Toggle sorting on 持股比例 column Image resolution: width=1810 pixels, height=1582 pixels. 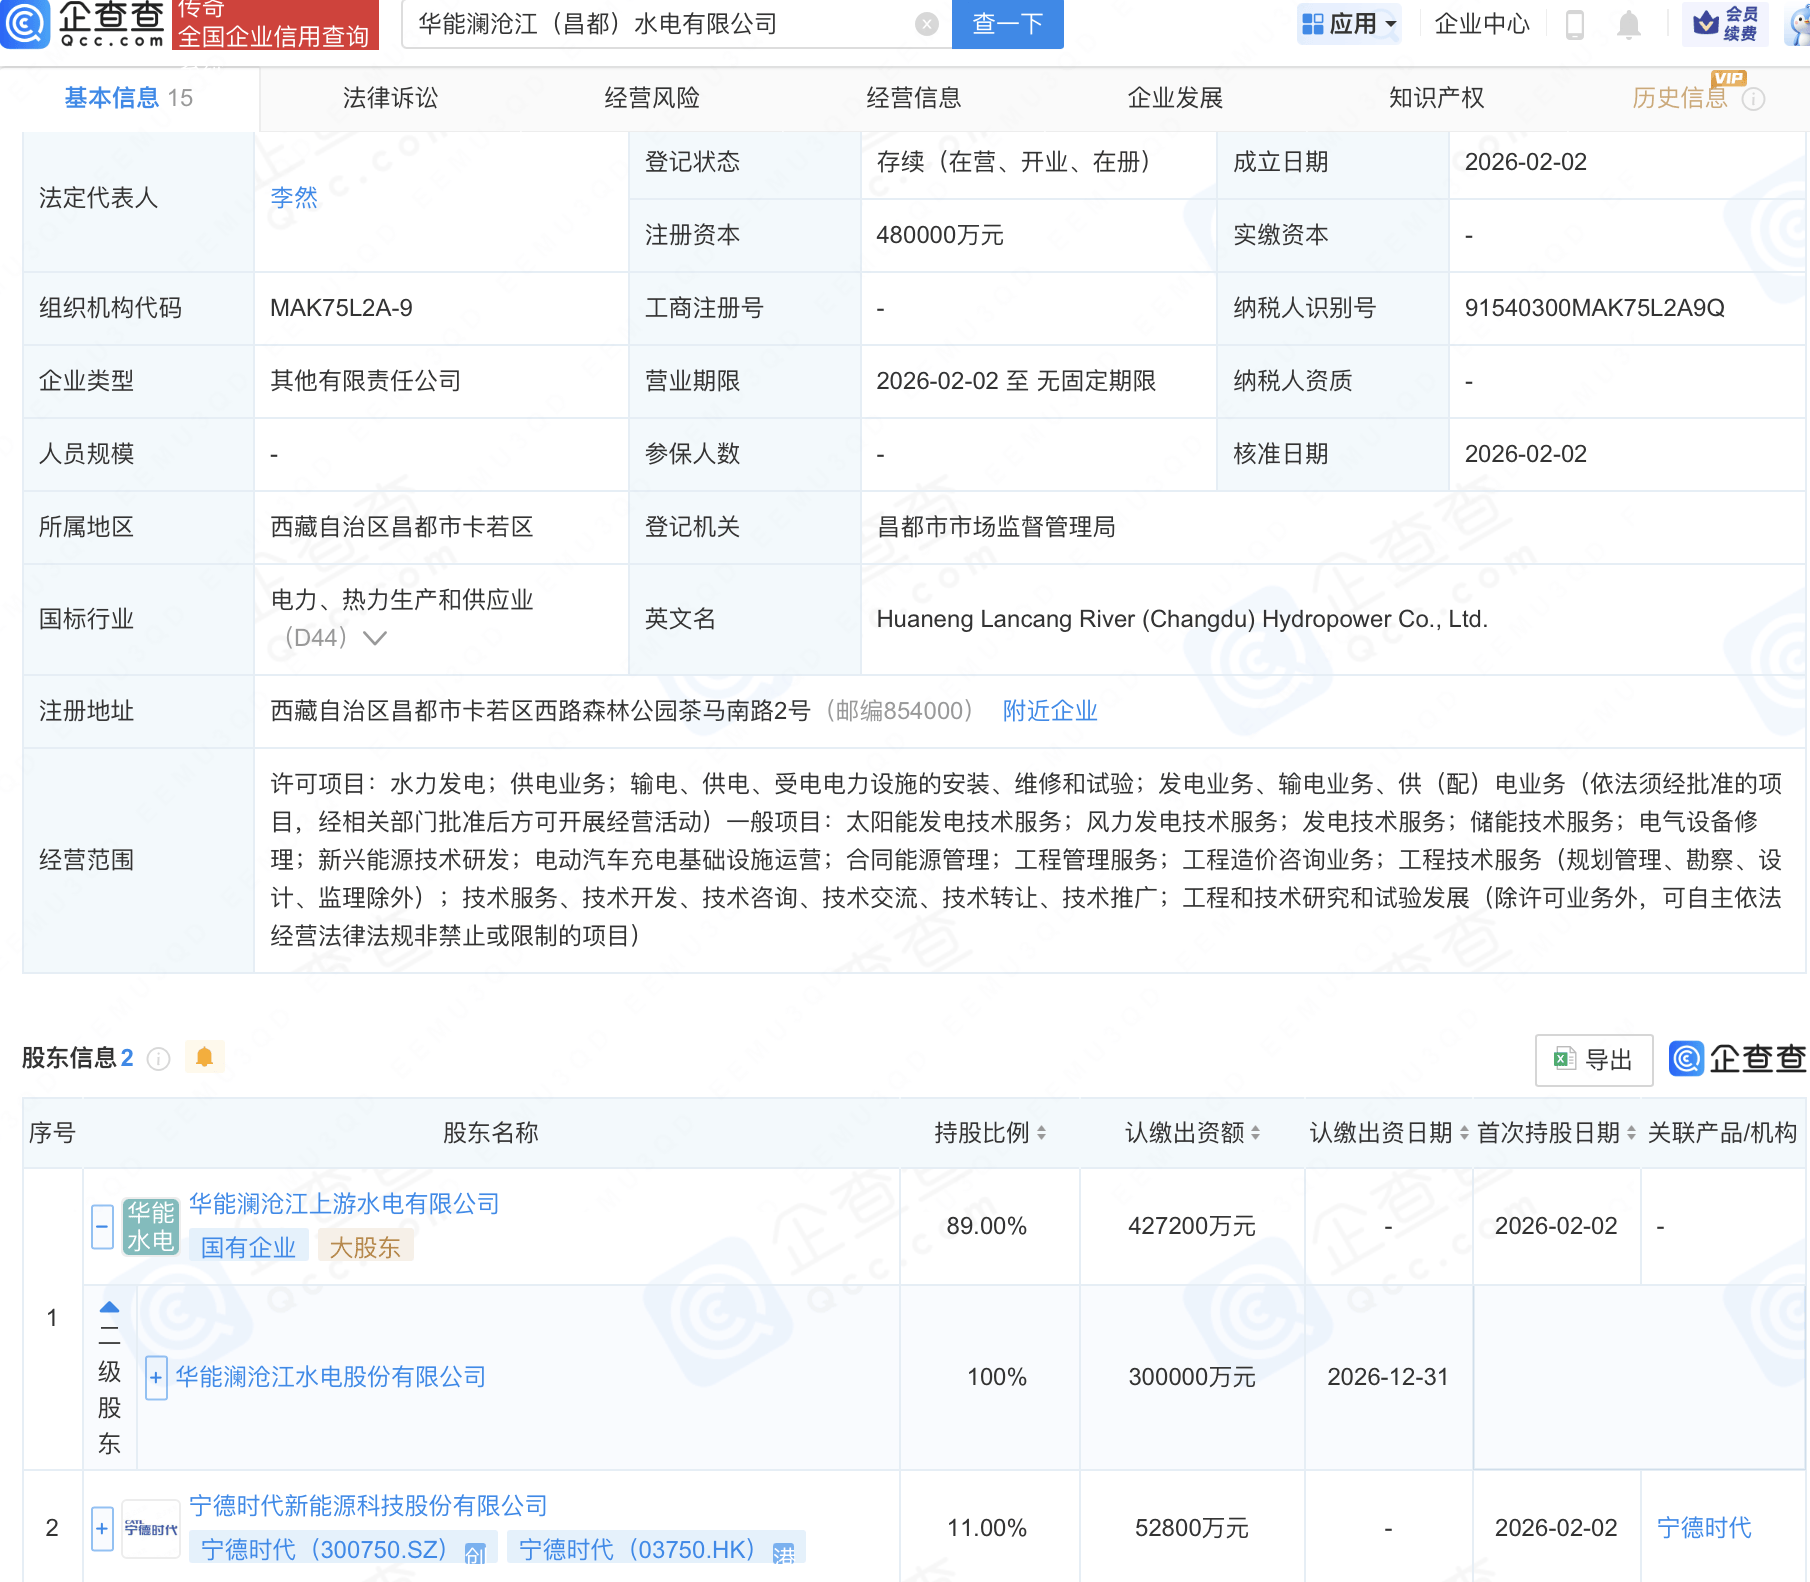click(1041, 1133)
